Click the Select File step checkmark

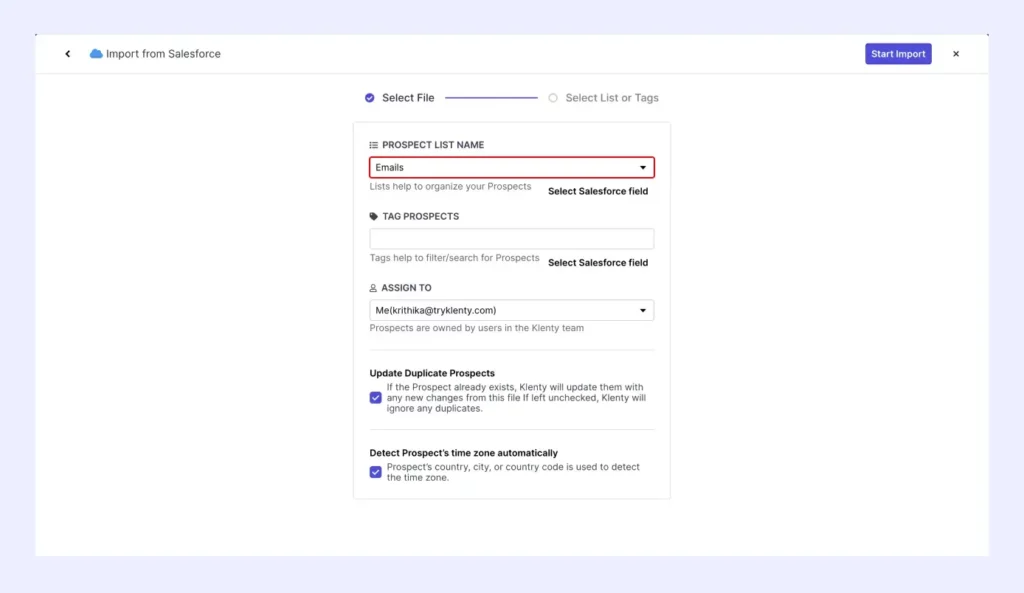coord(370,98)
